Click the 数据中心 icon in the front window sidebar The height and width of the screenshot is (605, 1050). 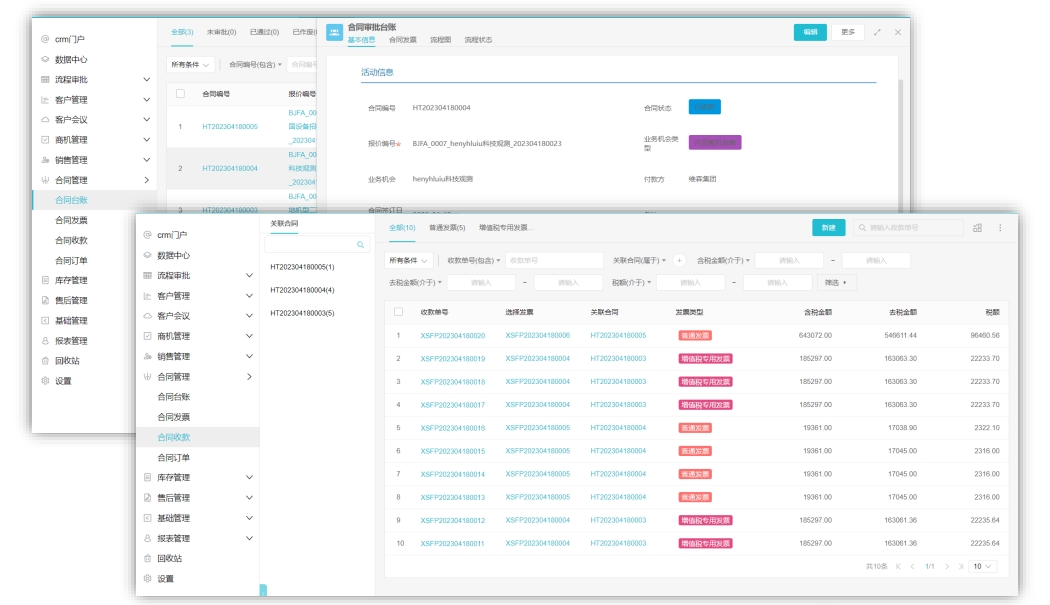coord(147,255)
